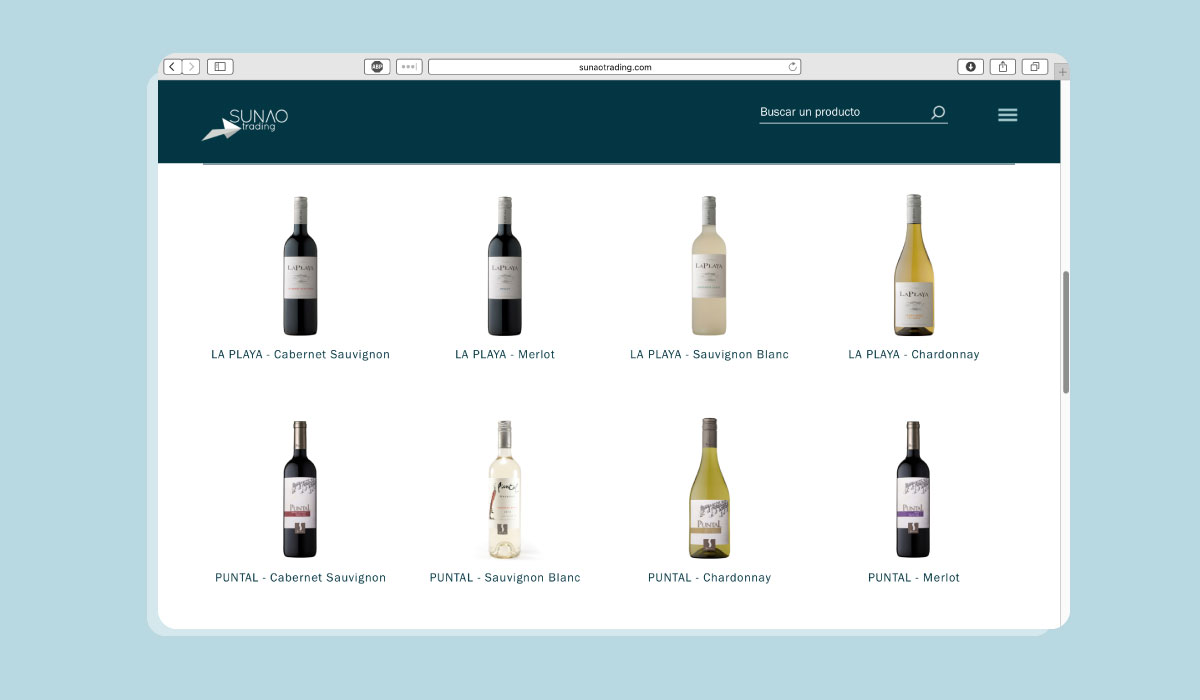Screen dimensions: 1200x700
Task: Select the La Playa Merlot bottle image
Action: pos(505,266)
